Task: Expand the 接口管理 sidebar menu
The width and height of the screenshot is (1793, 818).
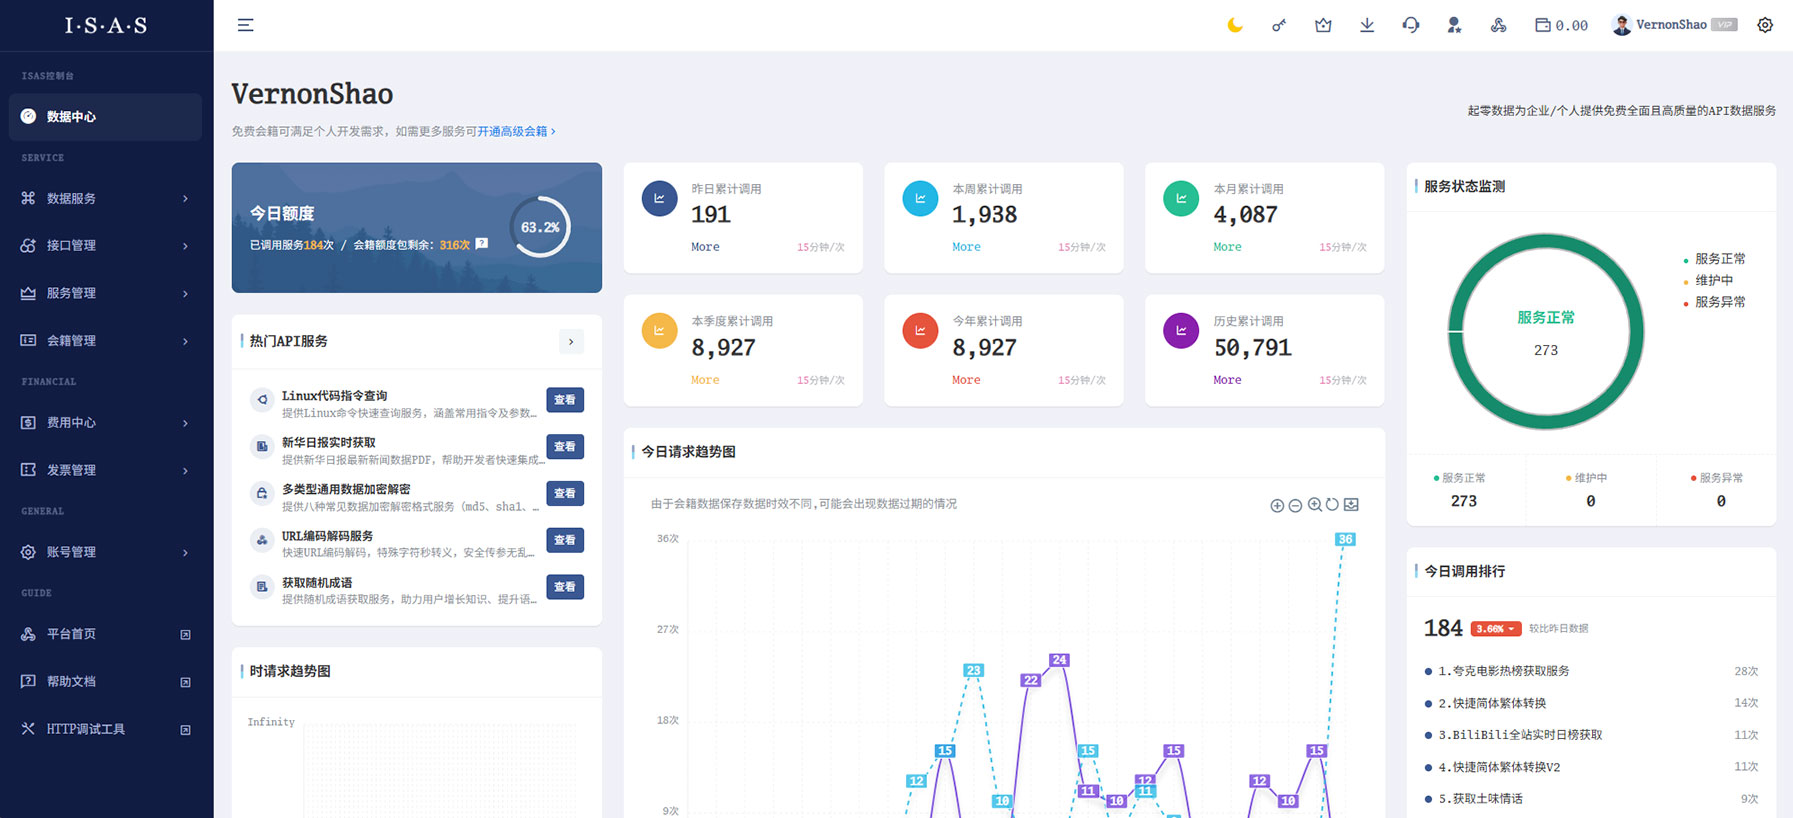Action: 105,246
